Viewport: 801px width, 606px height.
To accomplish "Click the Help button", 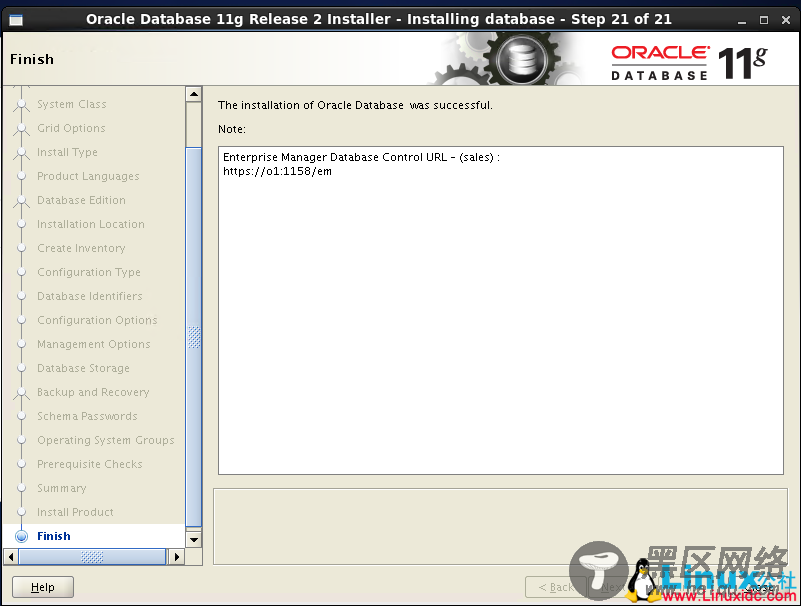I will [x=43, y=587].
